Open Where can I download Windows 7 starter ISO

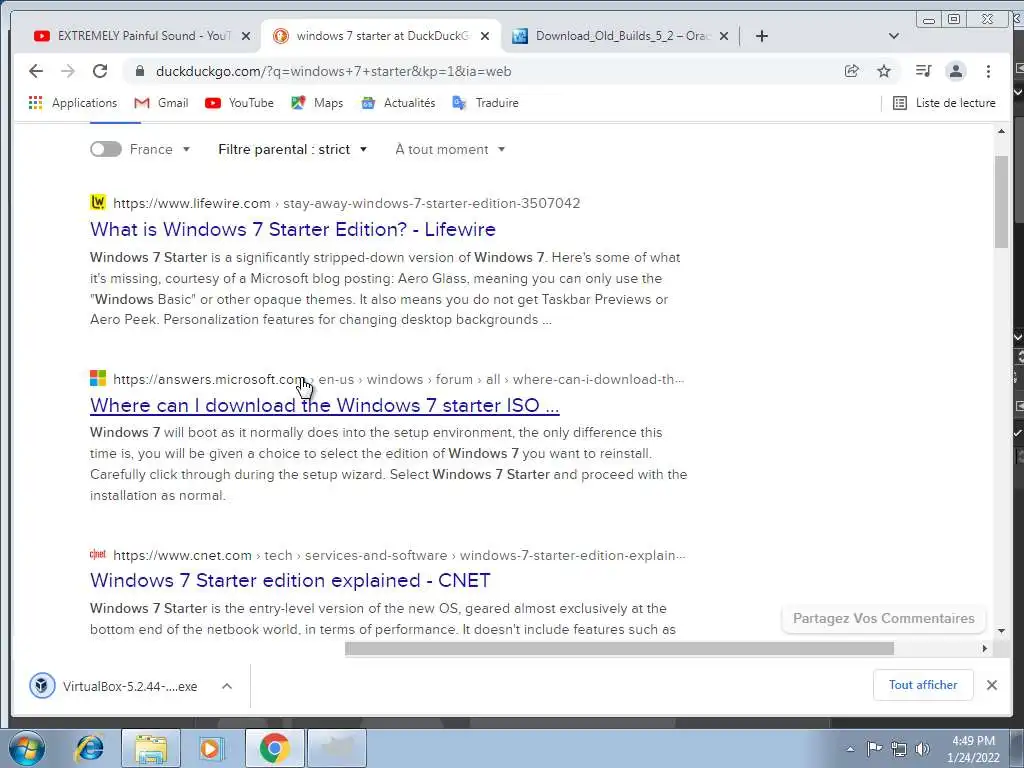pos(325,405)
